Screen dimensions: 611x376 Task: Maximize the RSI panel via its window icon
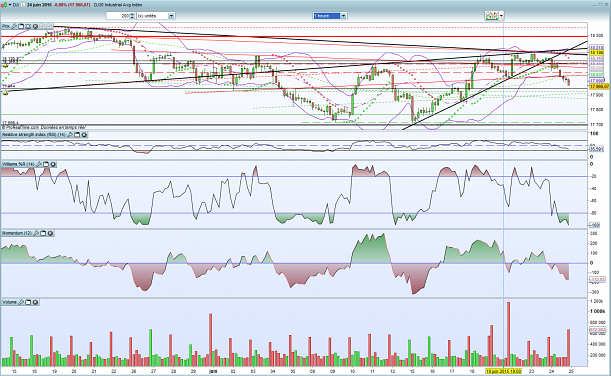point(77,134)
